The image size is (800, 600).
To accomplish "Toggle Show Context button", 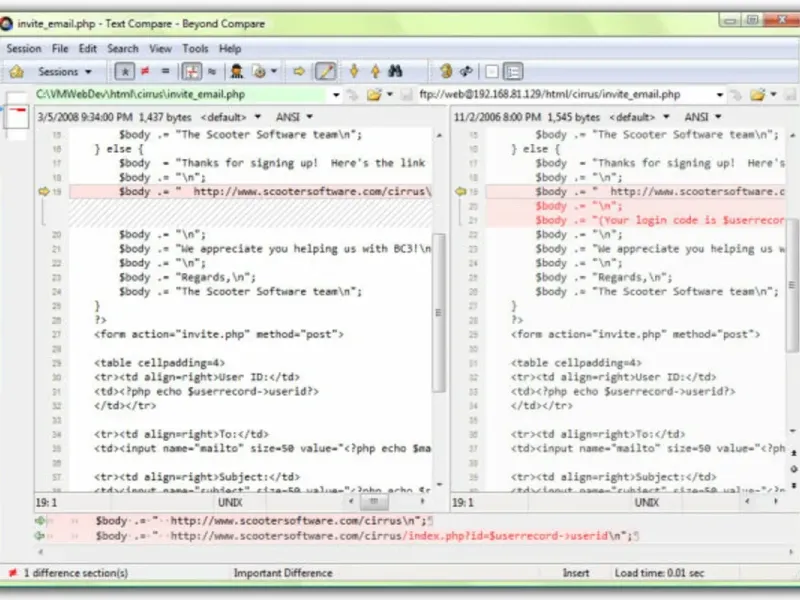I will [192, 71].
